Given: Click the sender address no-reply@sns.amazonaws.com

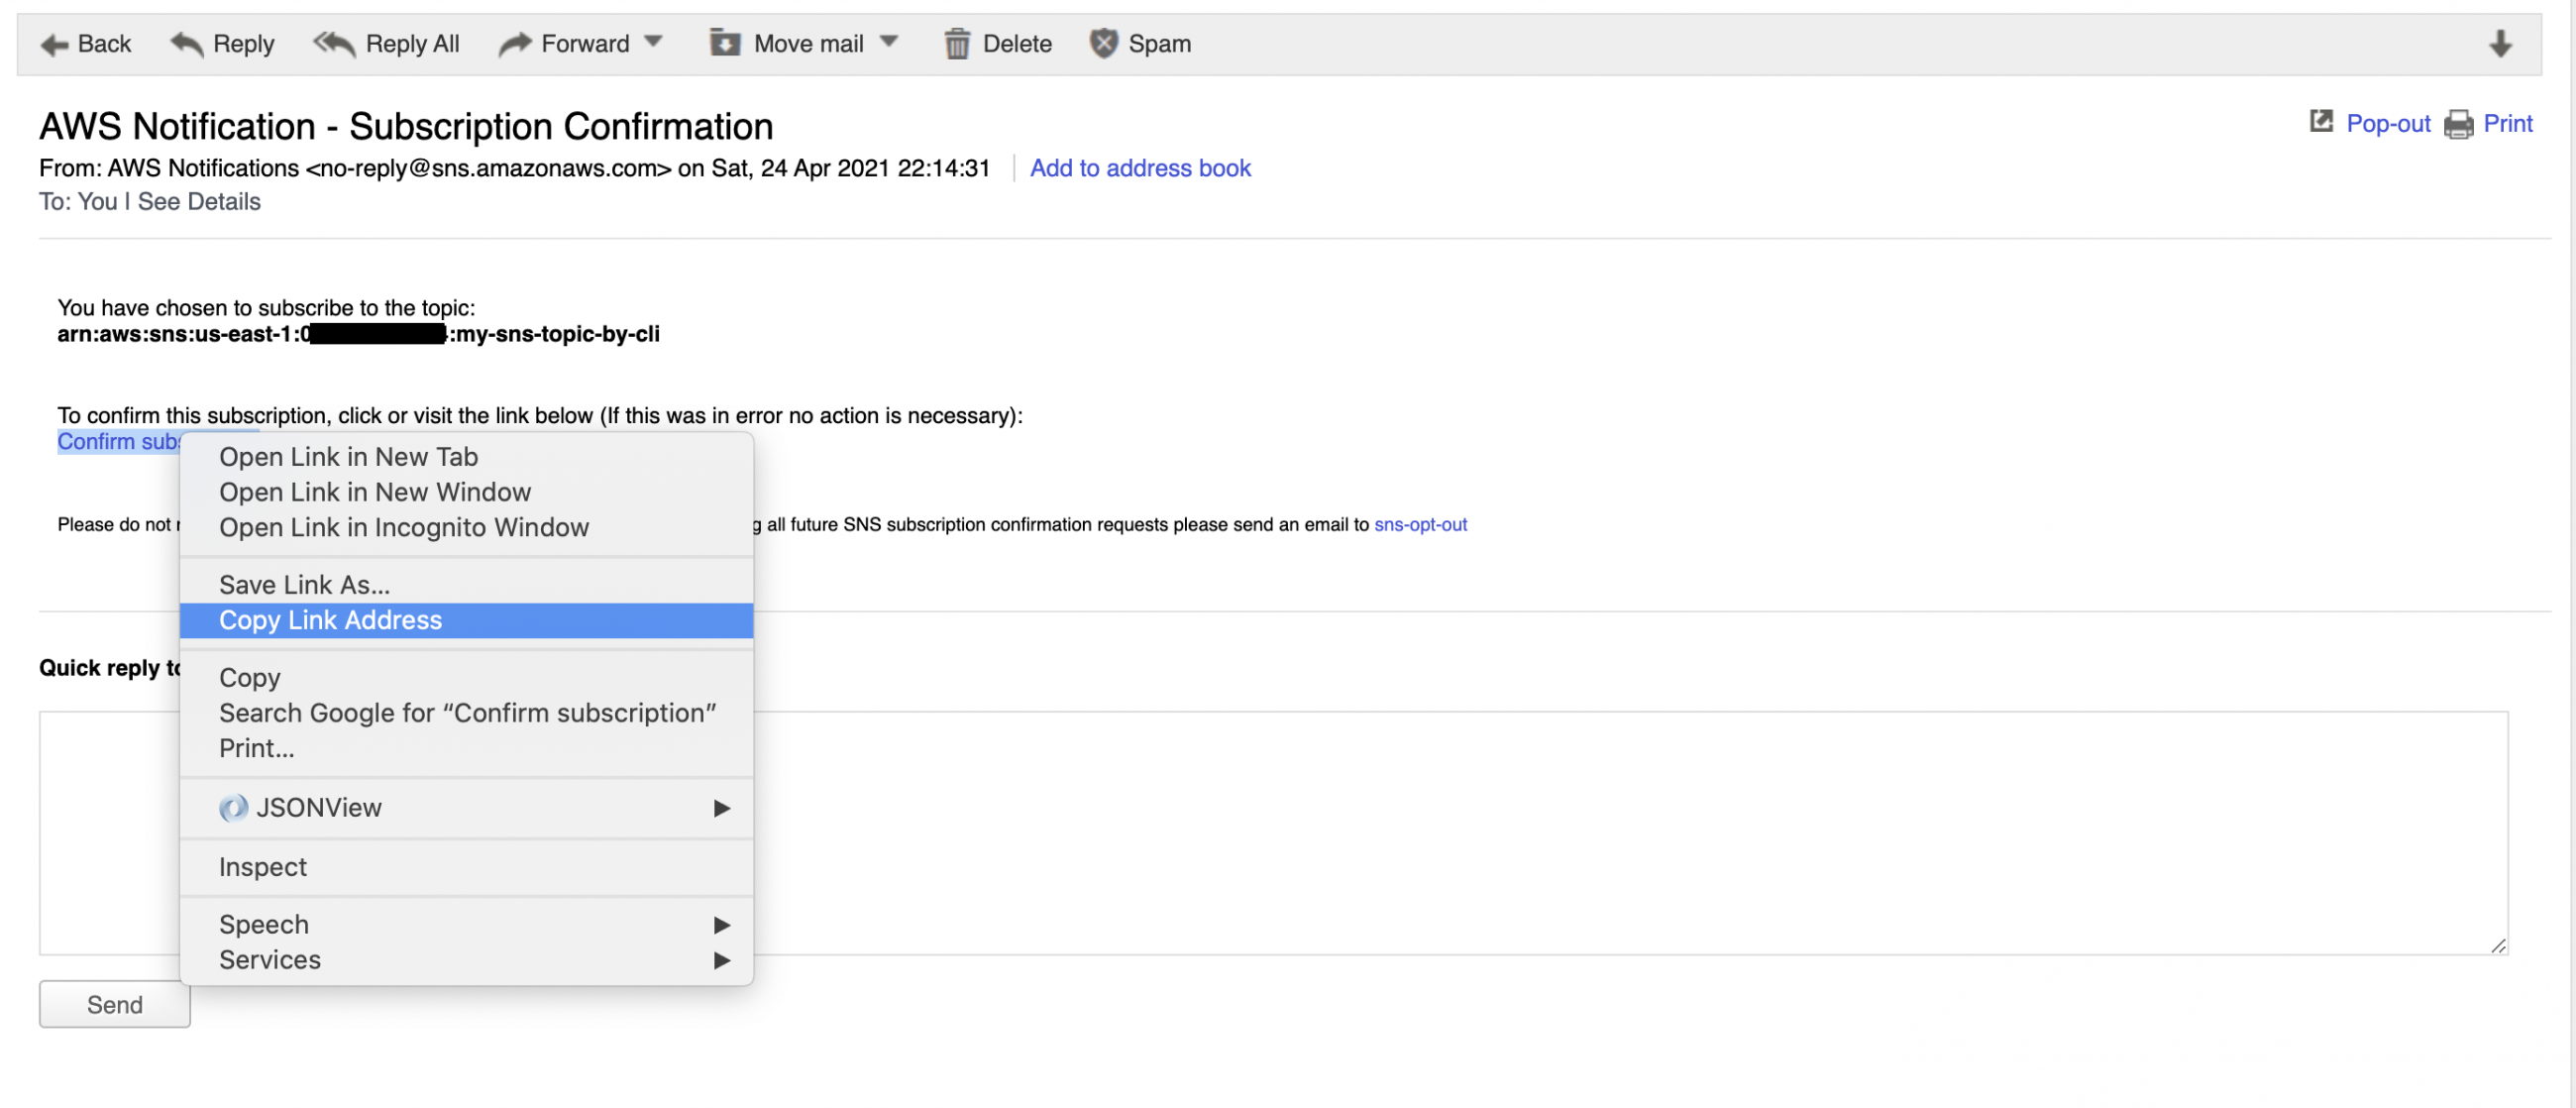Looking at the screenshot, I should click(x=487, y=168).
